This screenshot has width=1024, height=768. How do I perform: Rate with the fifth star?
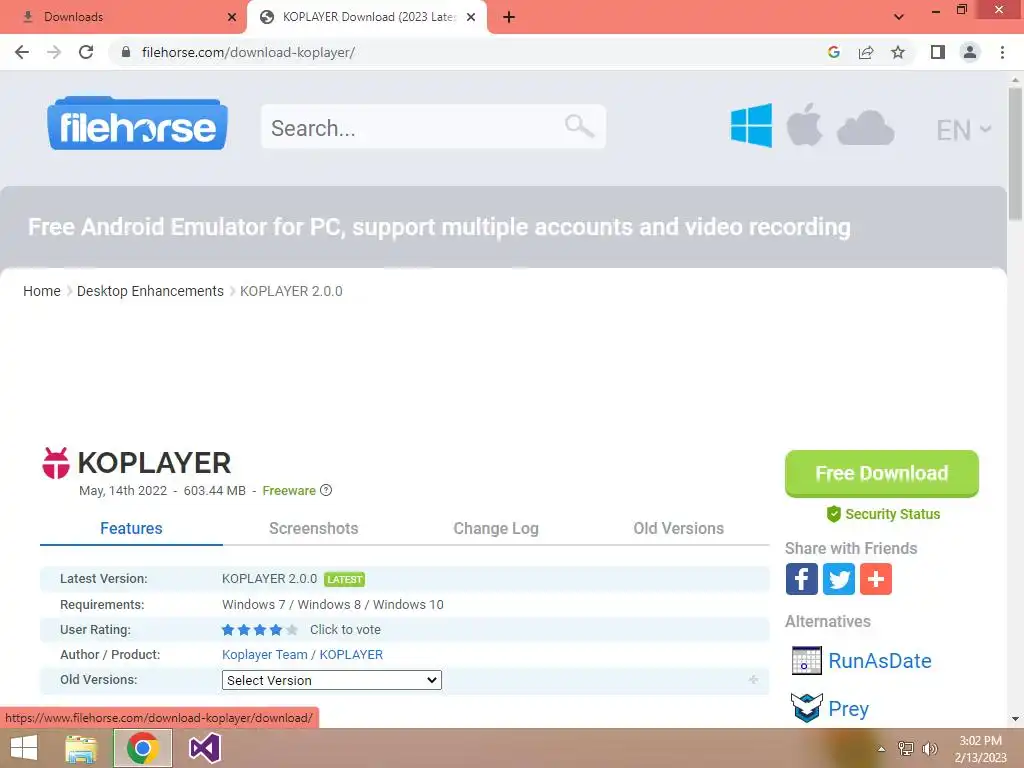pyautogui.click(x=292, y=630)
